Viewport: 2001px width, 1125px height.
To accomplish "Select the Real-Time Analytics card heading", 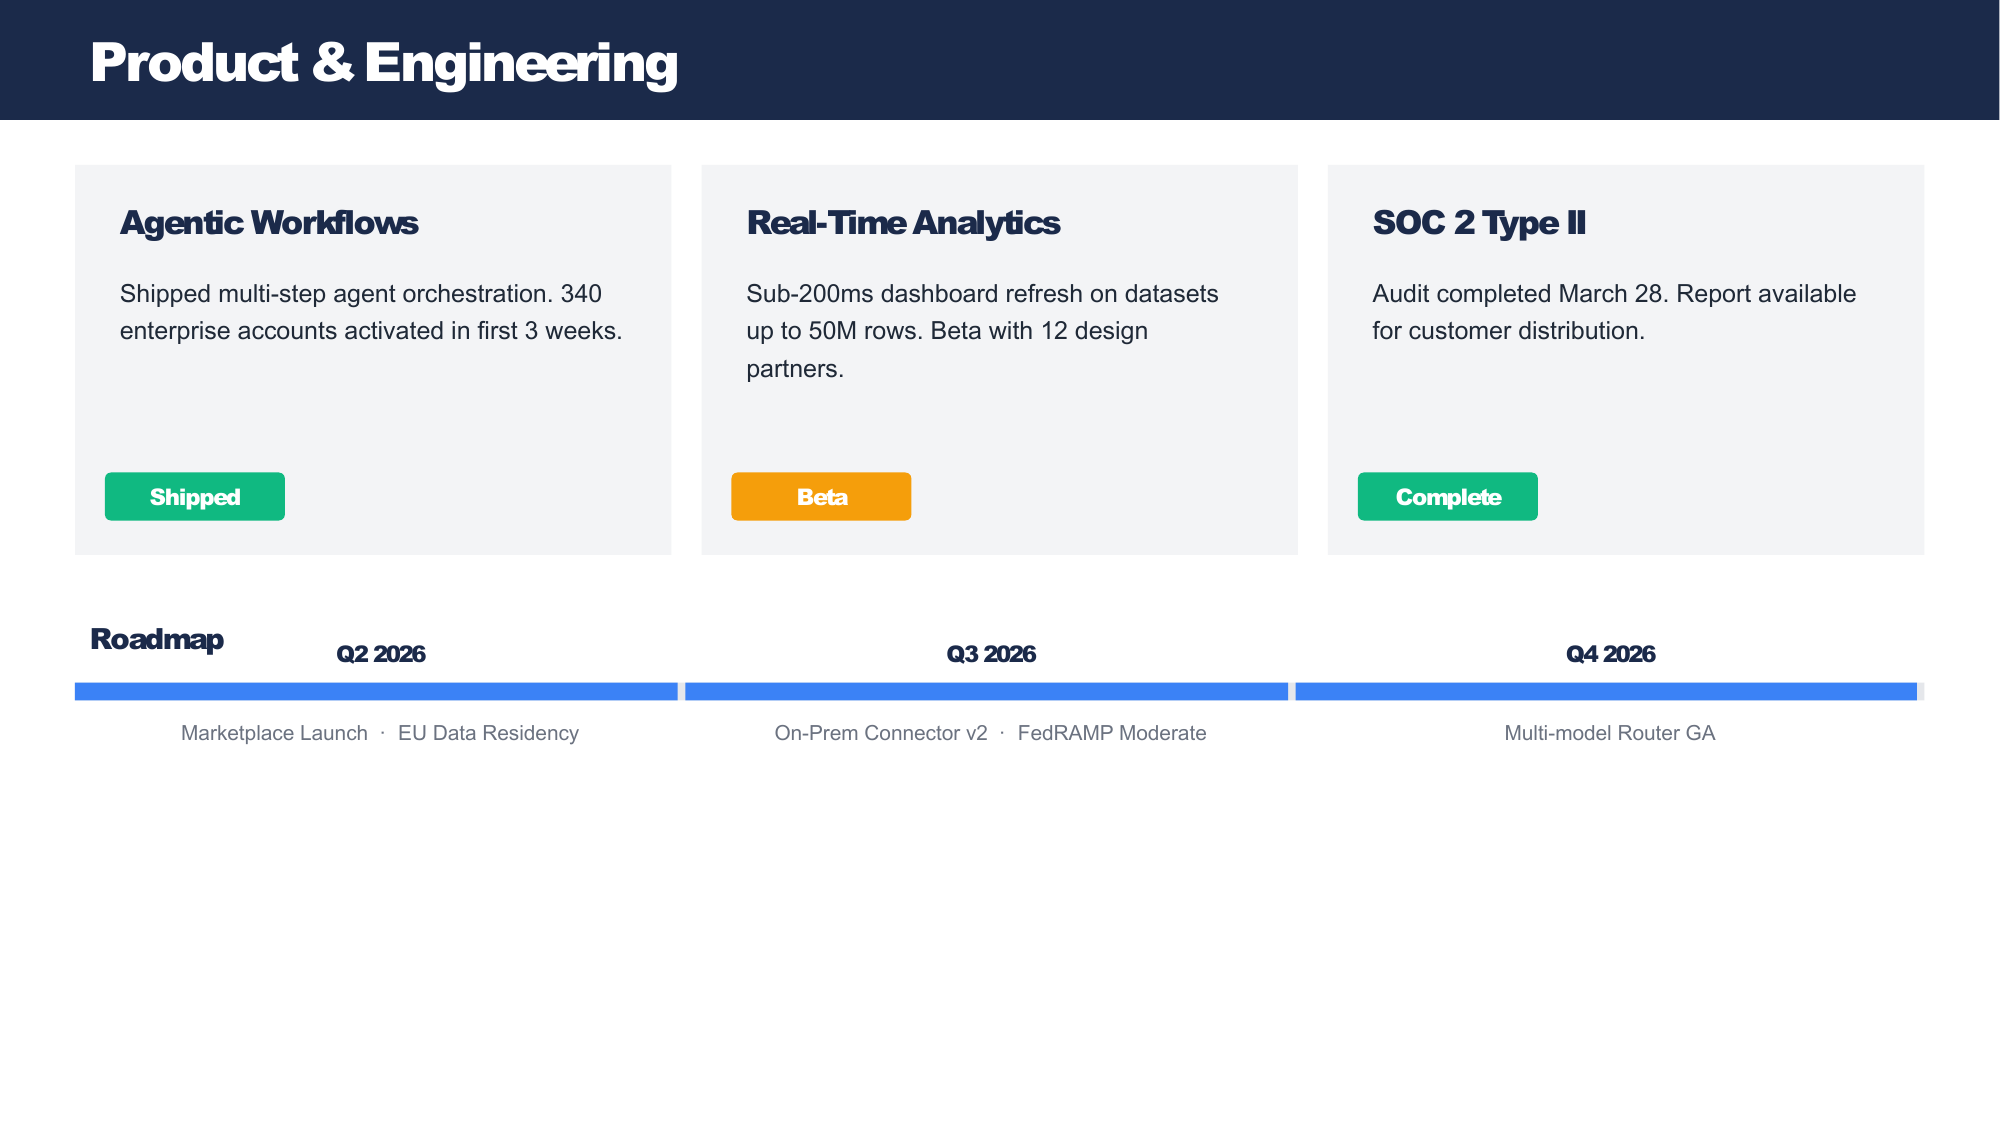I will point(903,222).
